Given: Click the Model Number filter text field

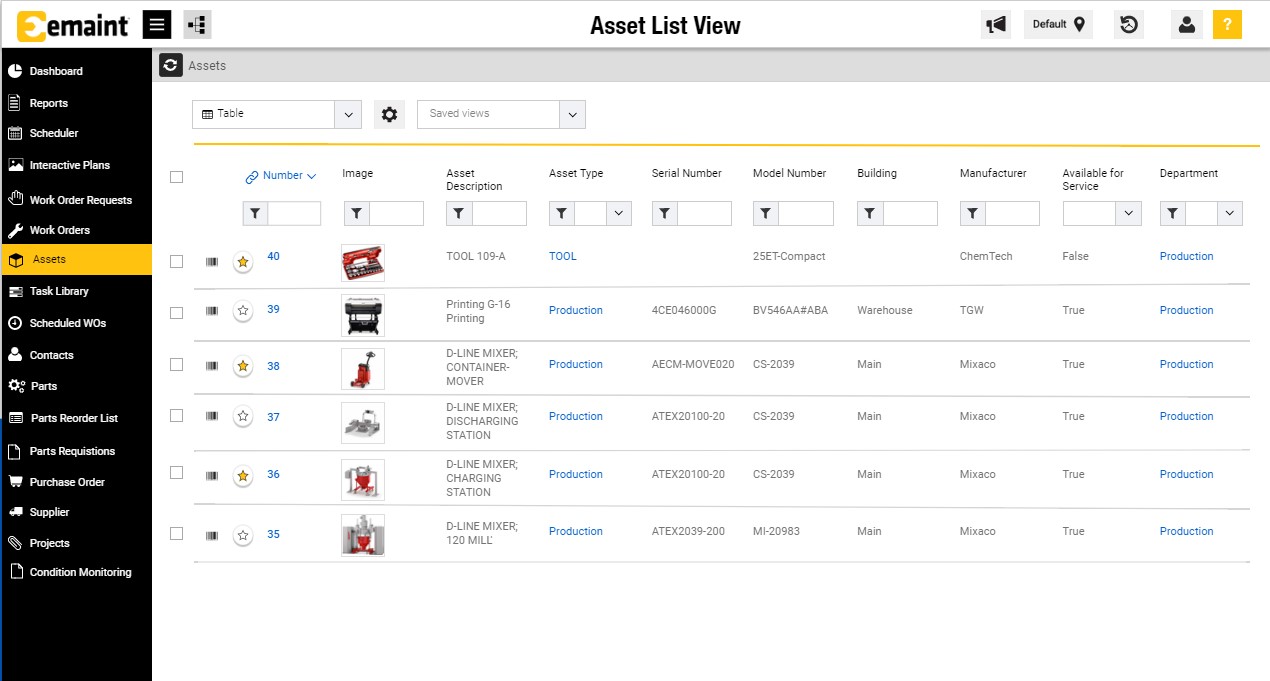Looking at the screenshot, I should 806,213.
